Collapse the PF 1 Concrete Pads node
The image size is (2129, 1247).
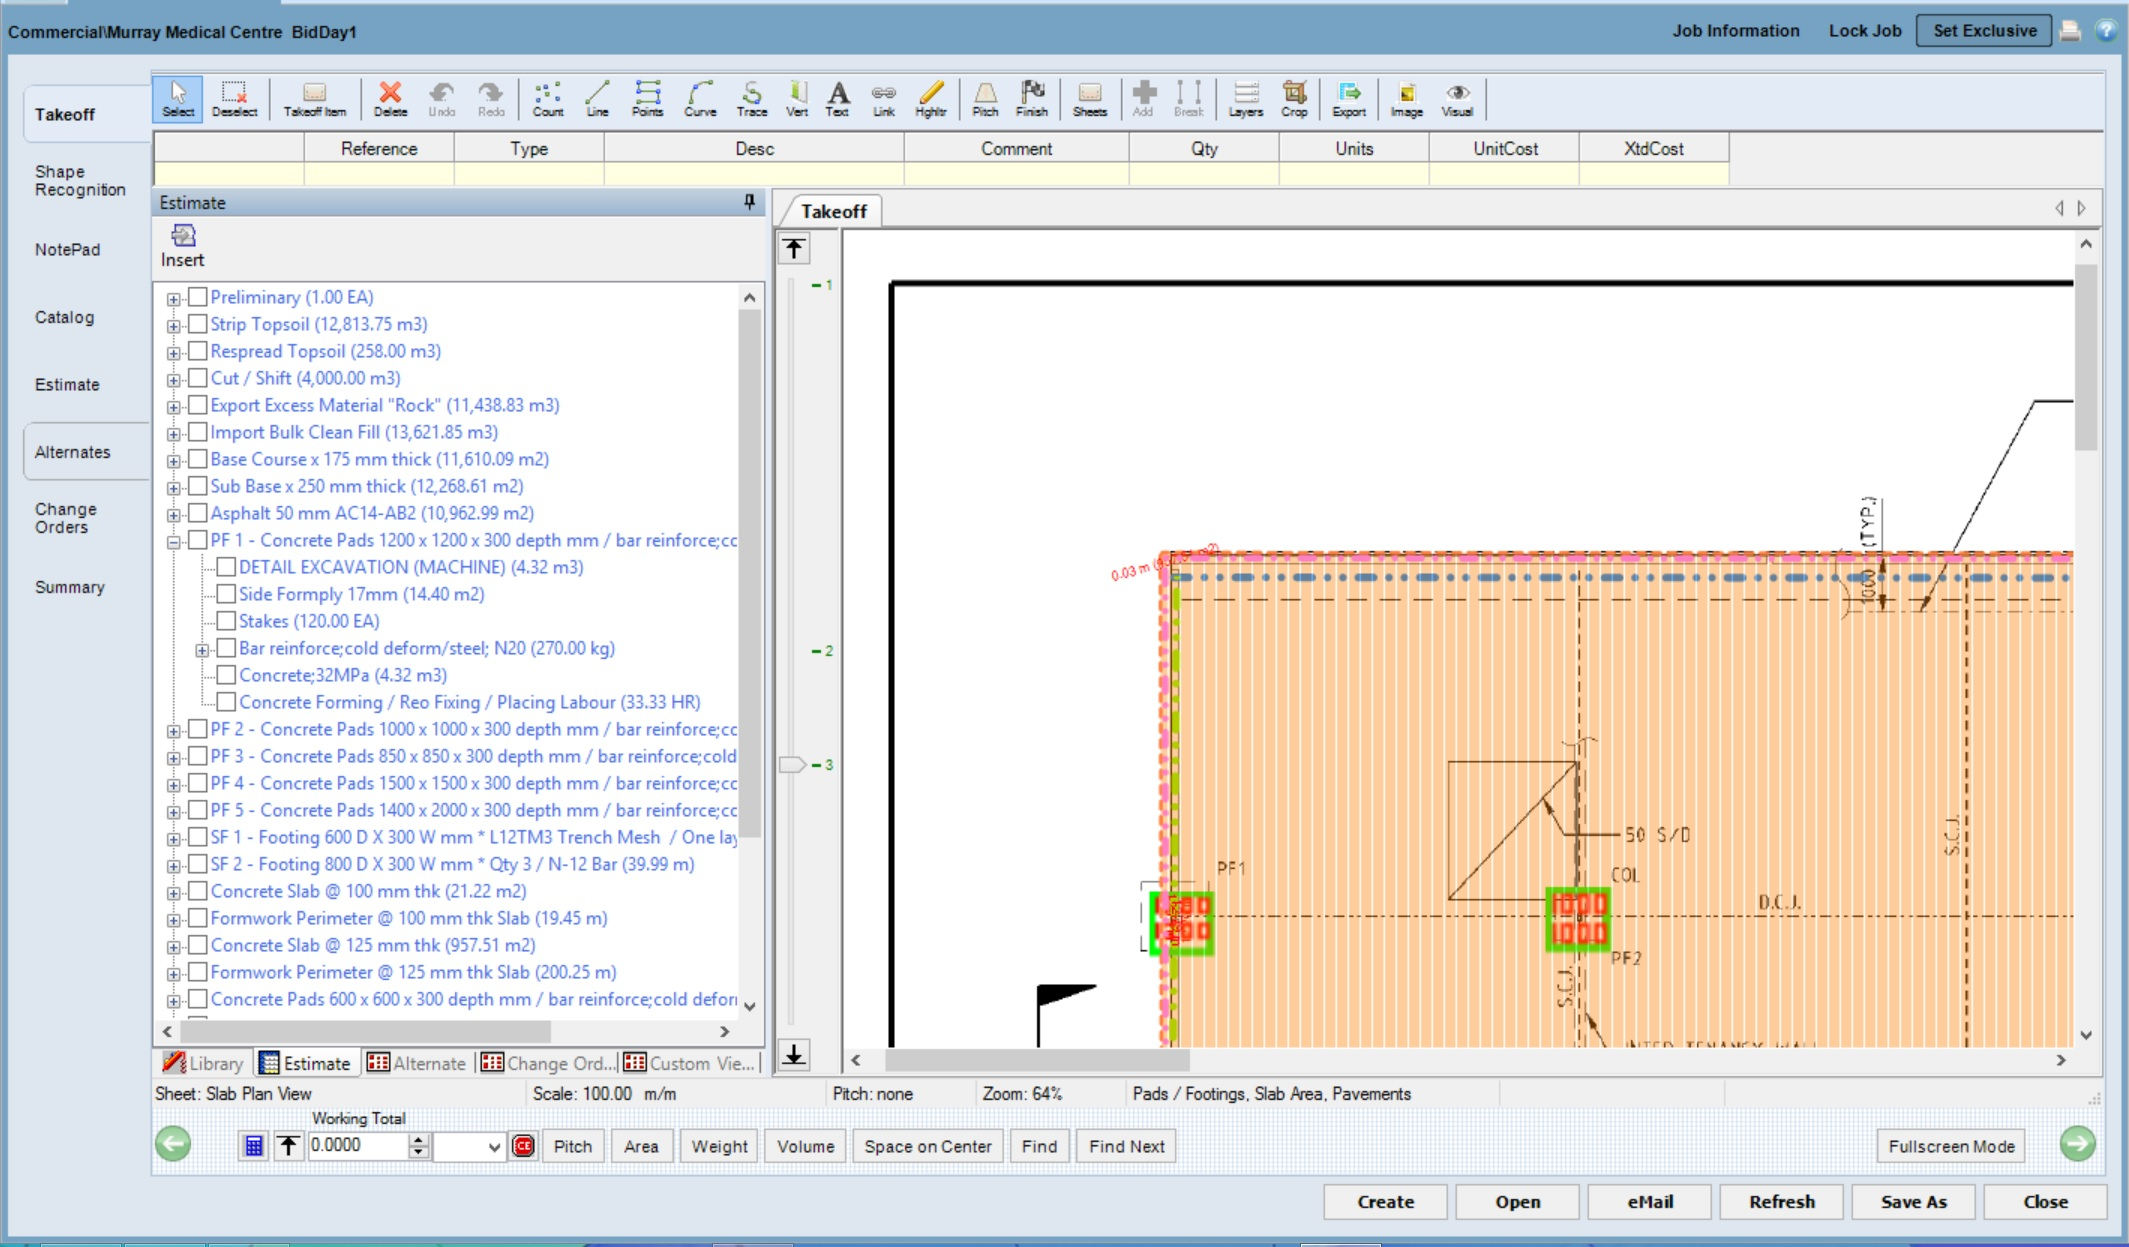click(174, 541)
